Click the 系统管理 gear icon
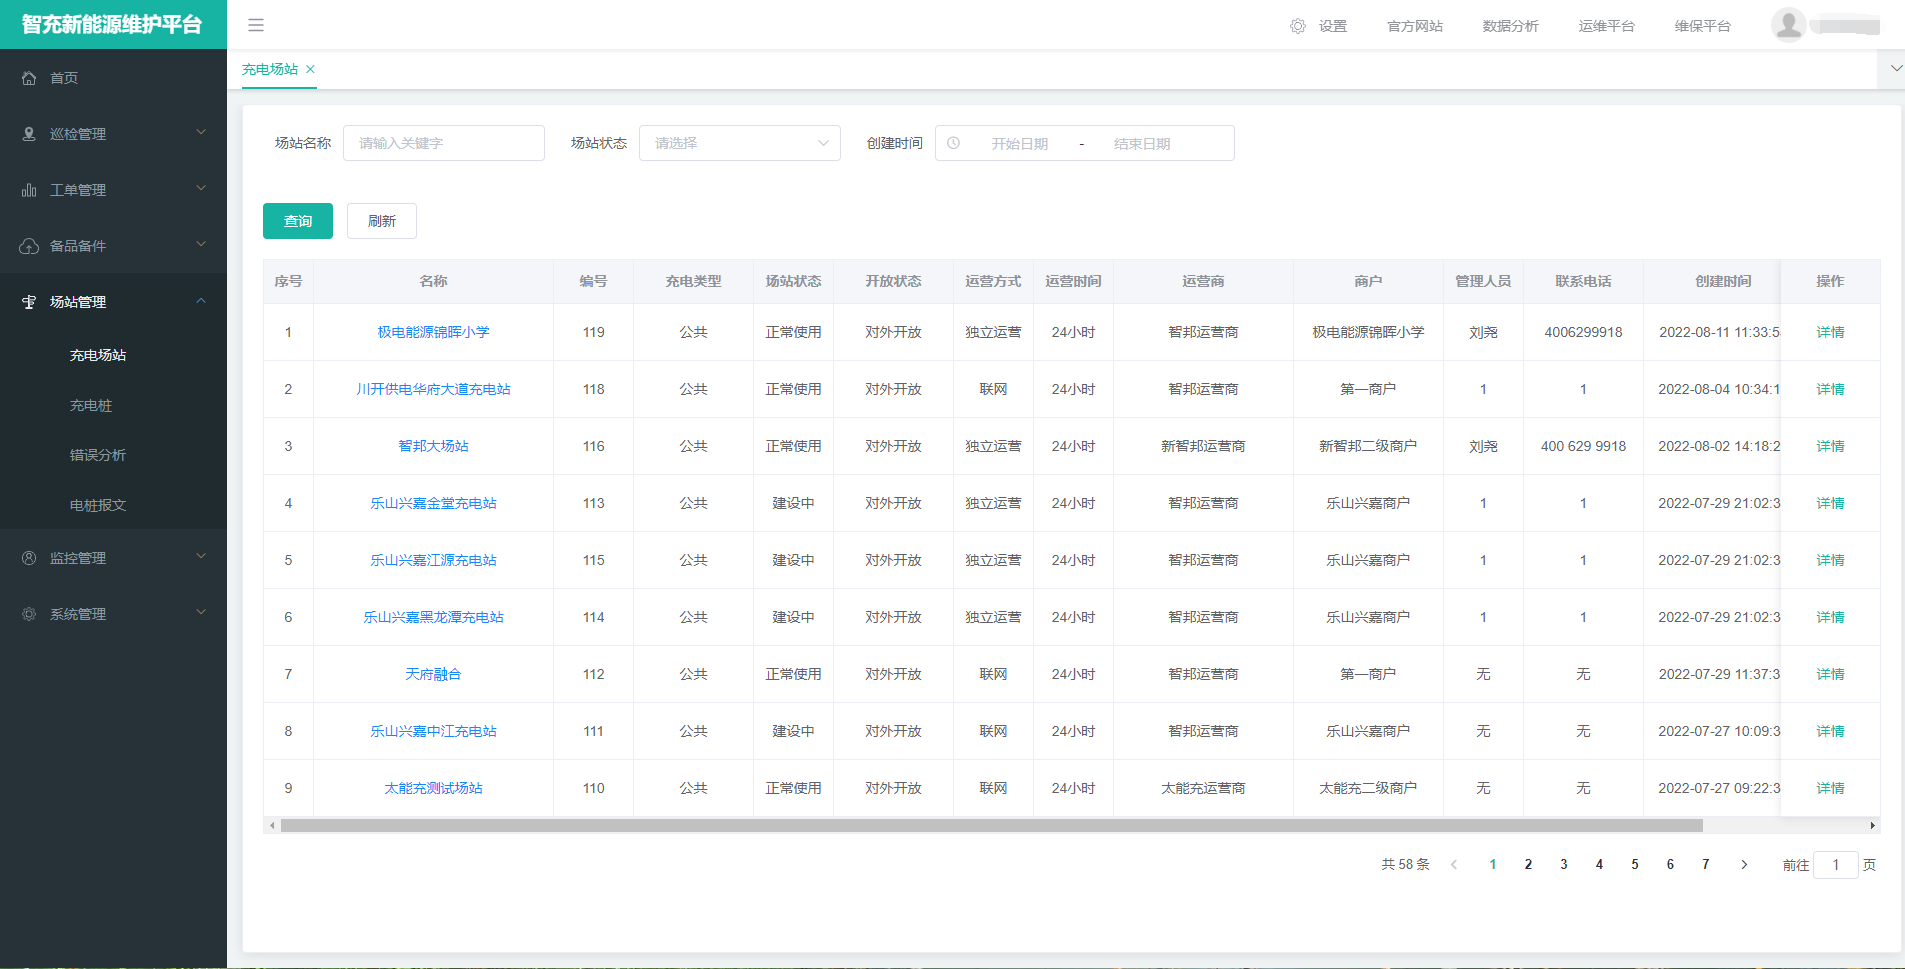The height and width of the screenshot is (969, 1905). tap(29, 614)
